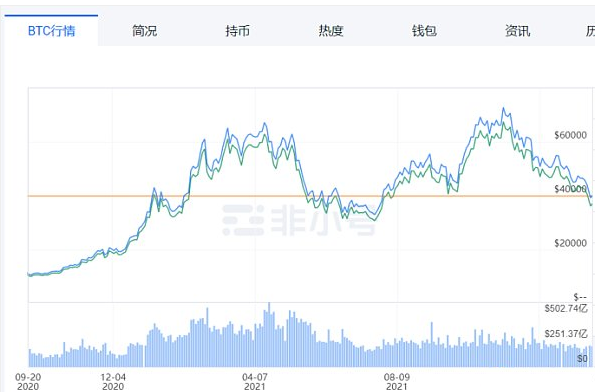Click the 09-20 2020 date label
This screenshot has height=392, width=595.
[28, 382]
